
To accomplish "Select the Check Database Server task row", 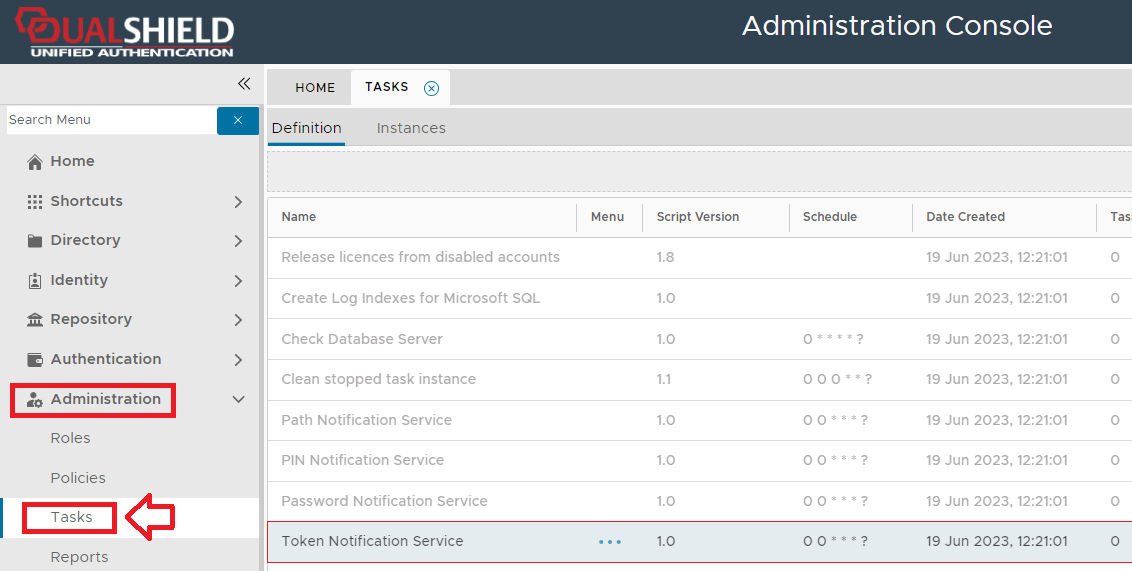I will [x=362, y=339].
